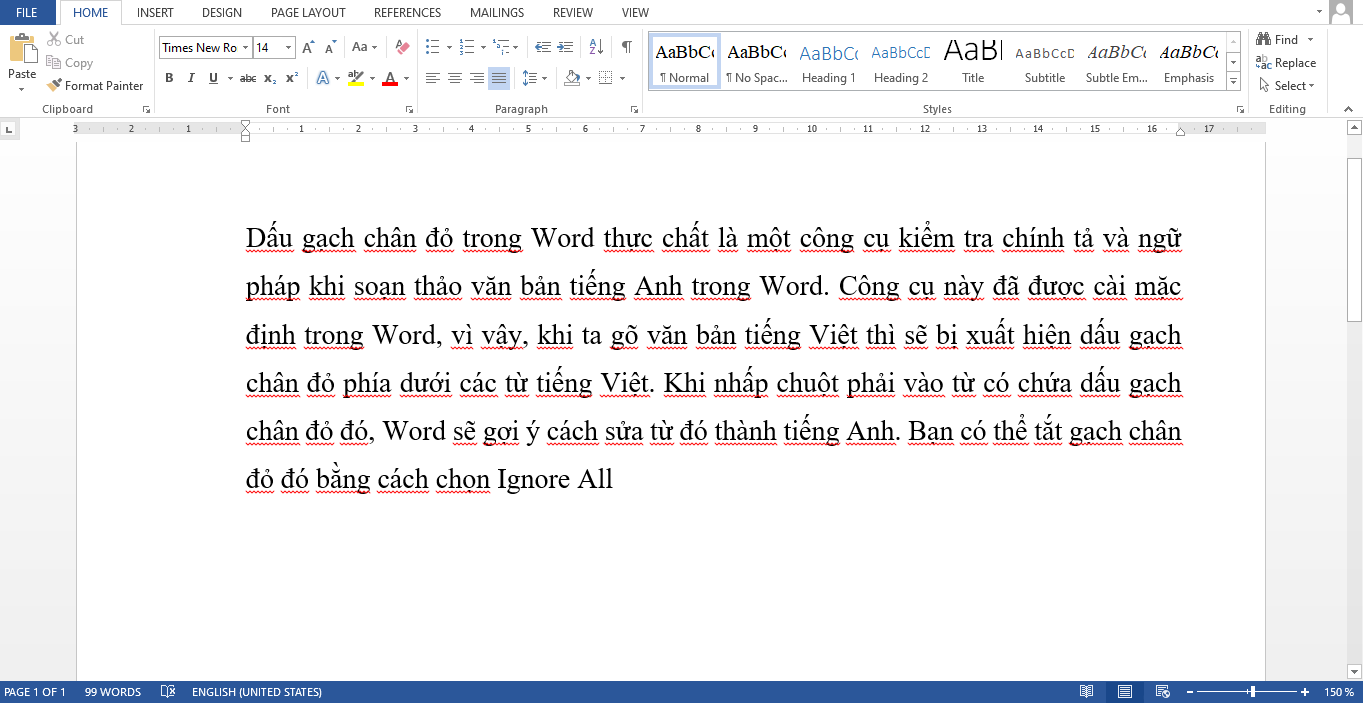This screenshot has width=1363, height=703.
Task: Sort the selected text alphabetically
Action: (594, 46)
